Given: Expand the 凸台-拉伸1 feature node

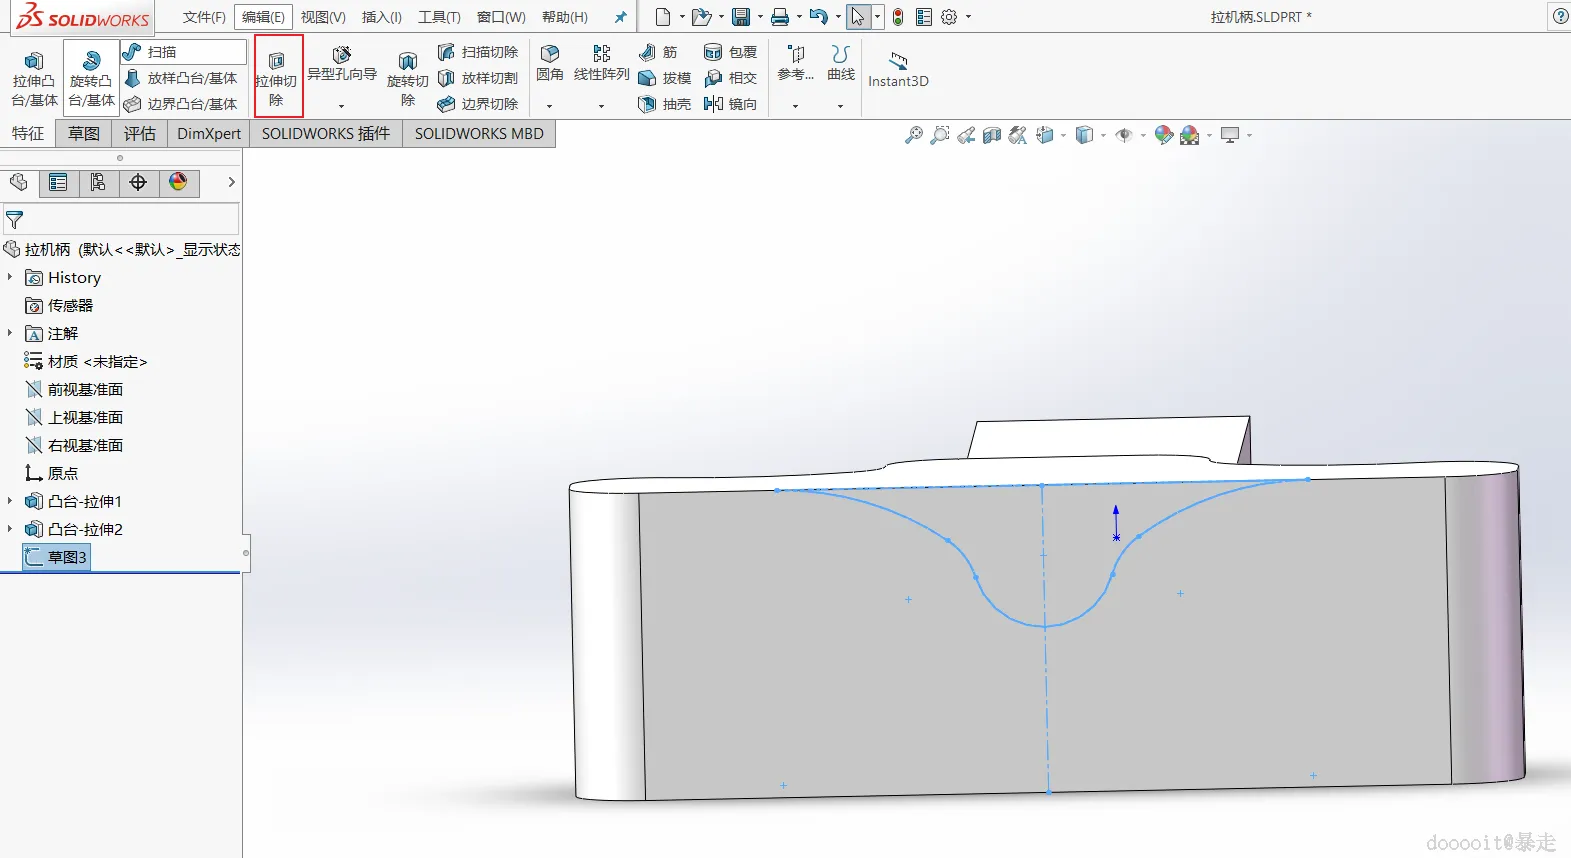Looking at the screenshot, I should 10,501.
